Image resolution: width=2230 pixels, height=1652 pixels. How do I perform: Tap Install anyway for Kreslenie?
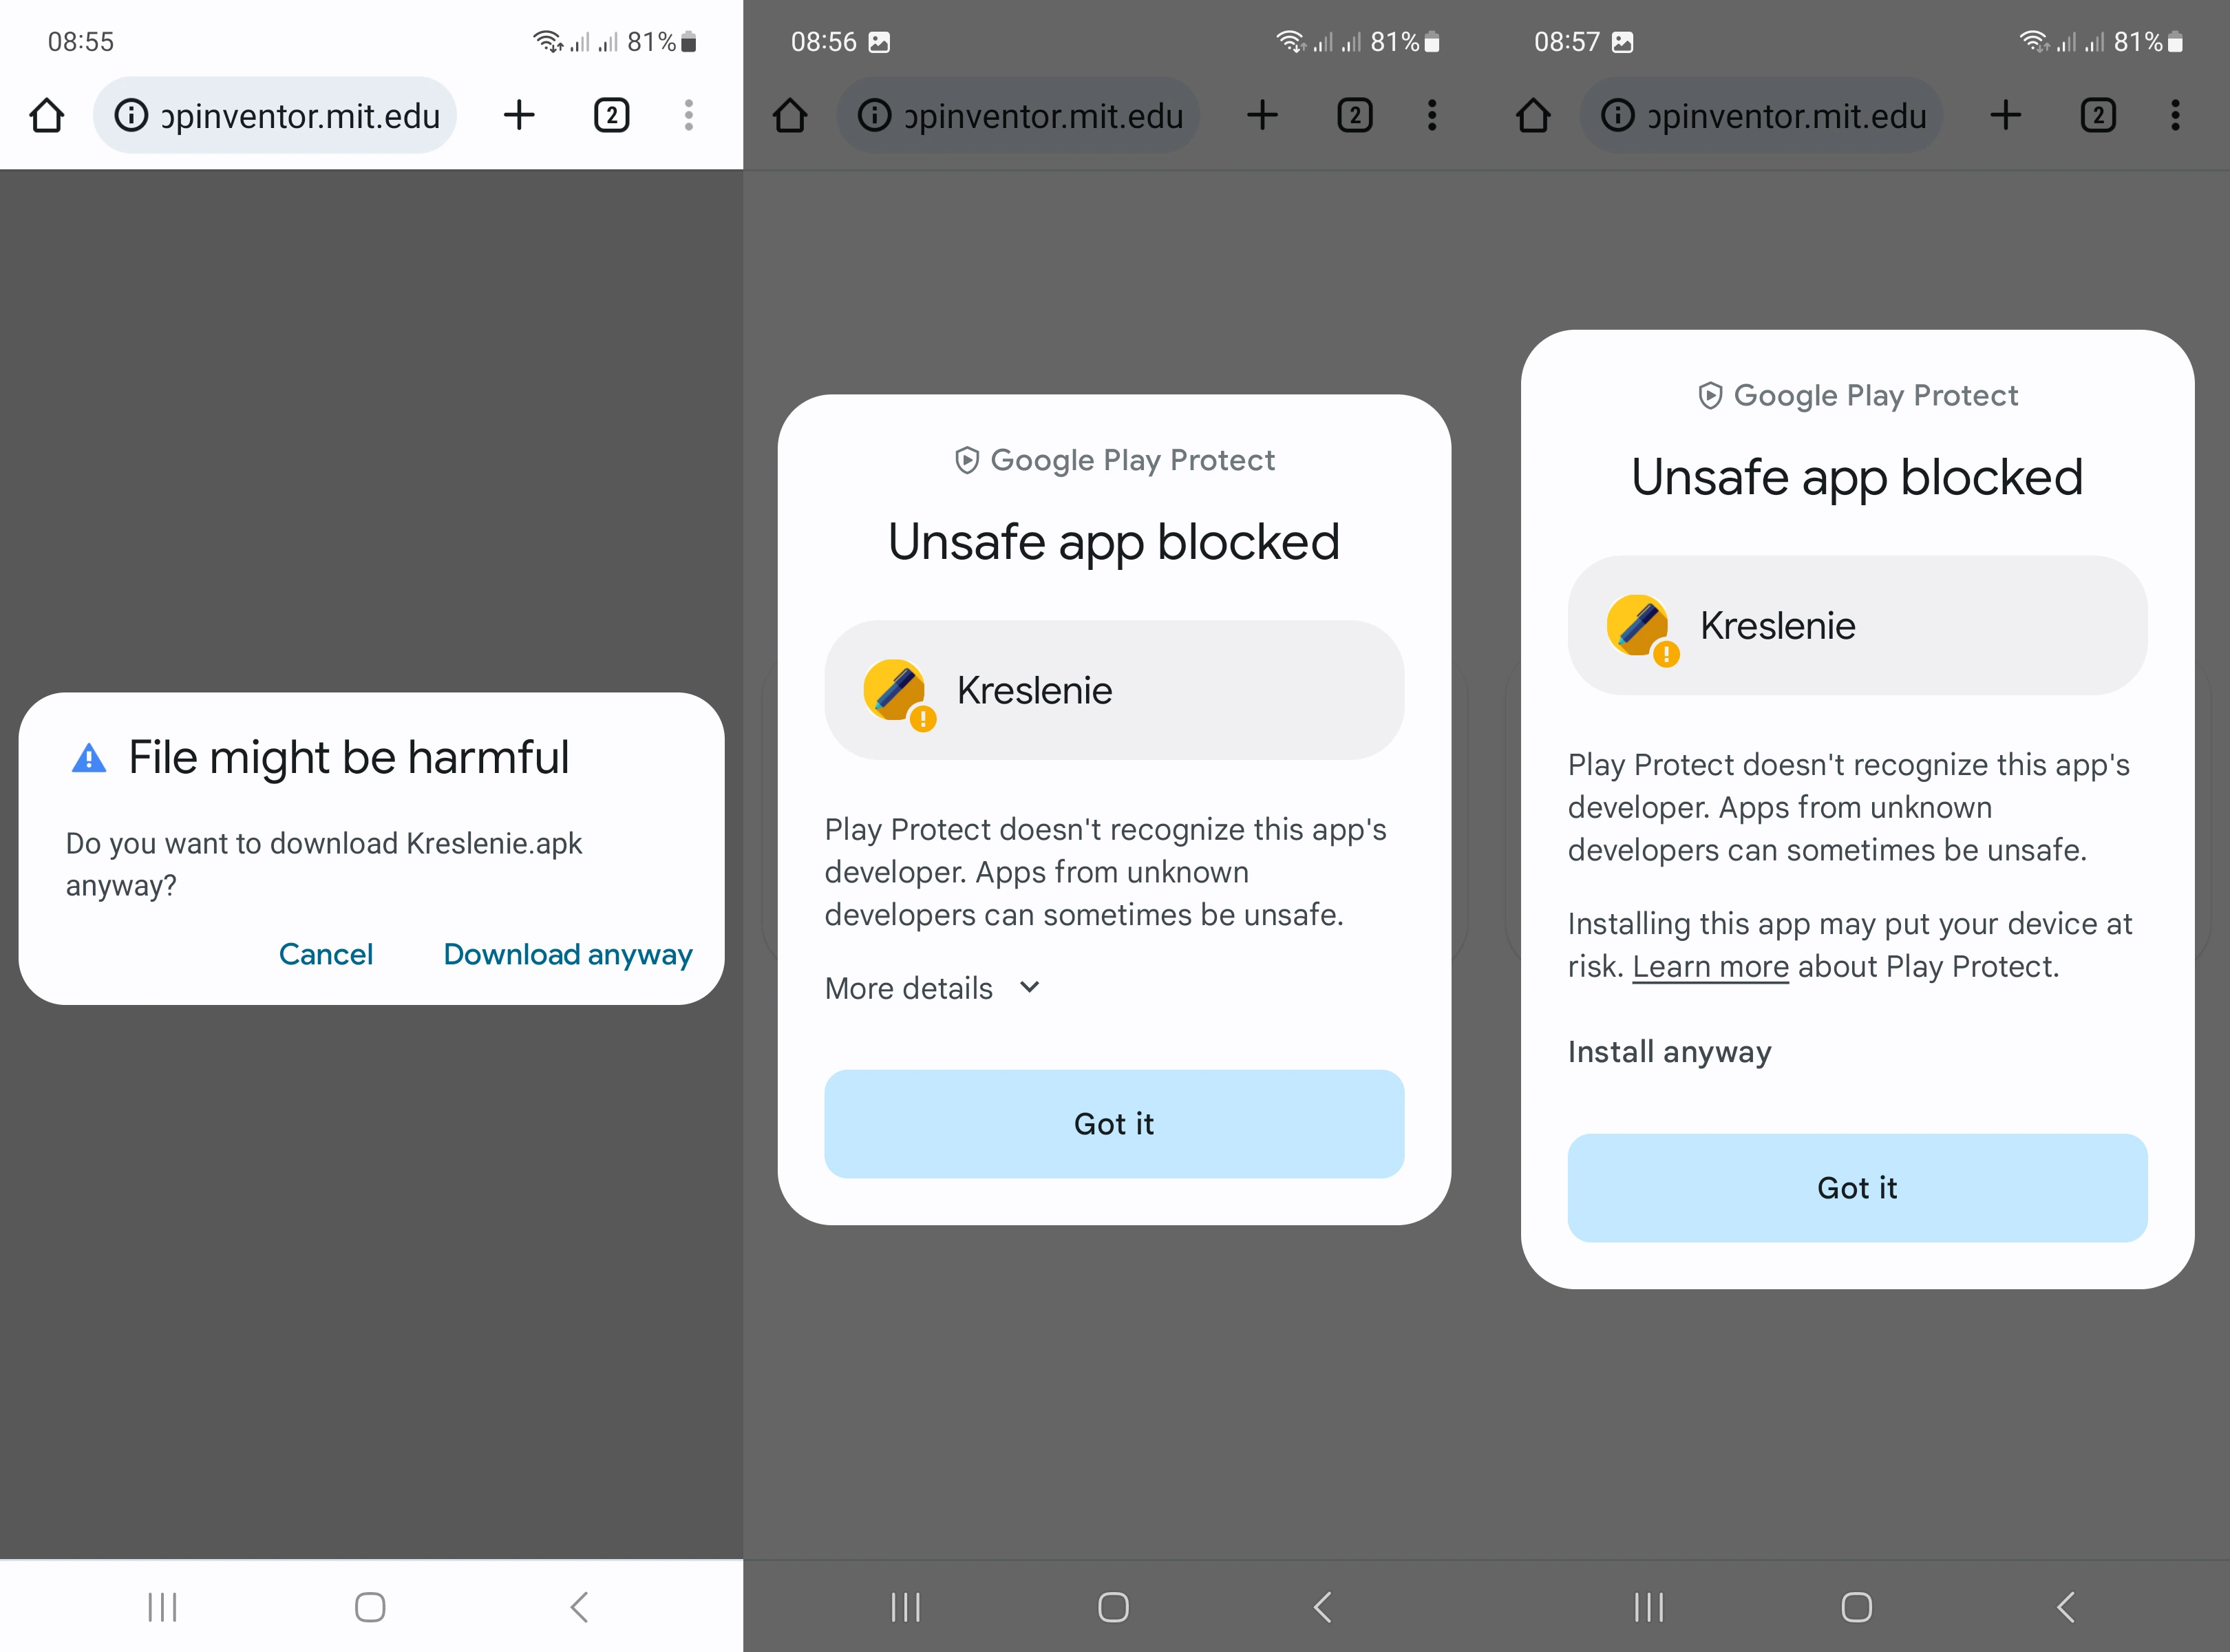point(1670,1052)
